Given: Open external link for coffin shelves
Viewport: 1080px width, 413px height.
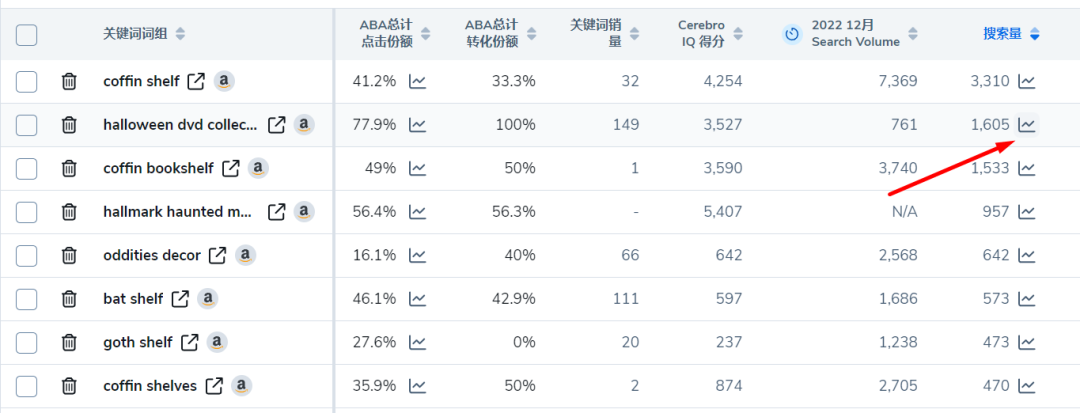Looking at the screenshot, I should click(215, 386).
